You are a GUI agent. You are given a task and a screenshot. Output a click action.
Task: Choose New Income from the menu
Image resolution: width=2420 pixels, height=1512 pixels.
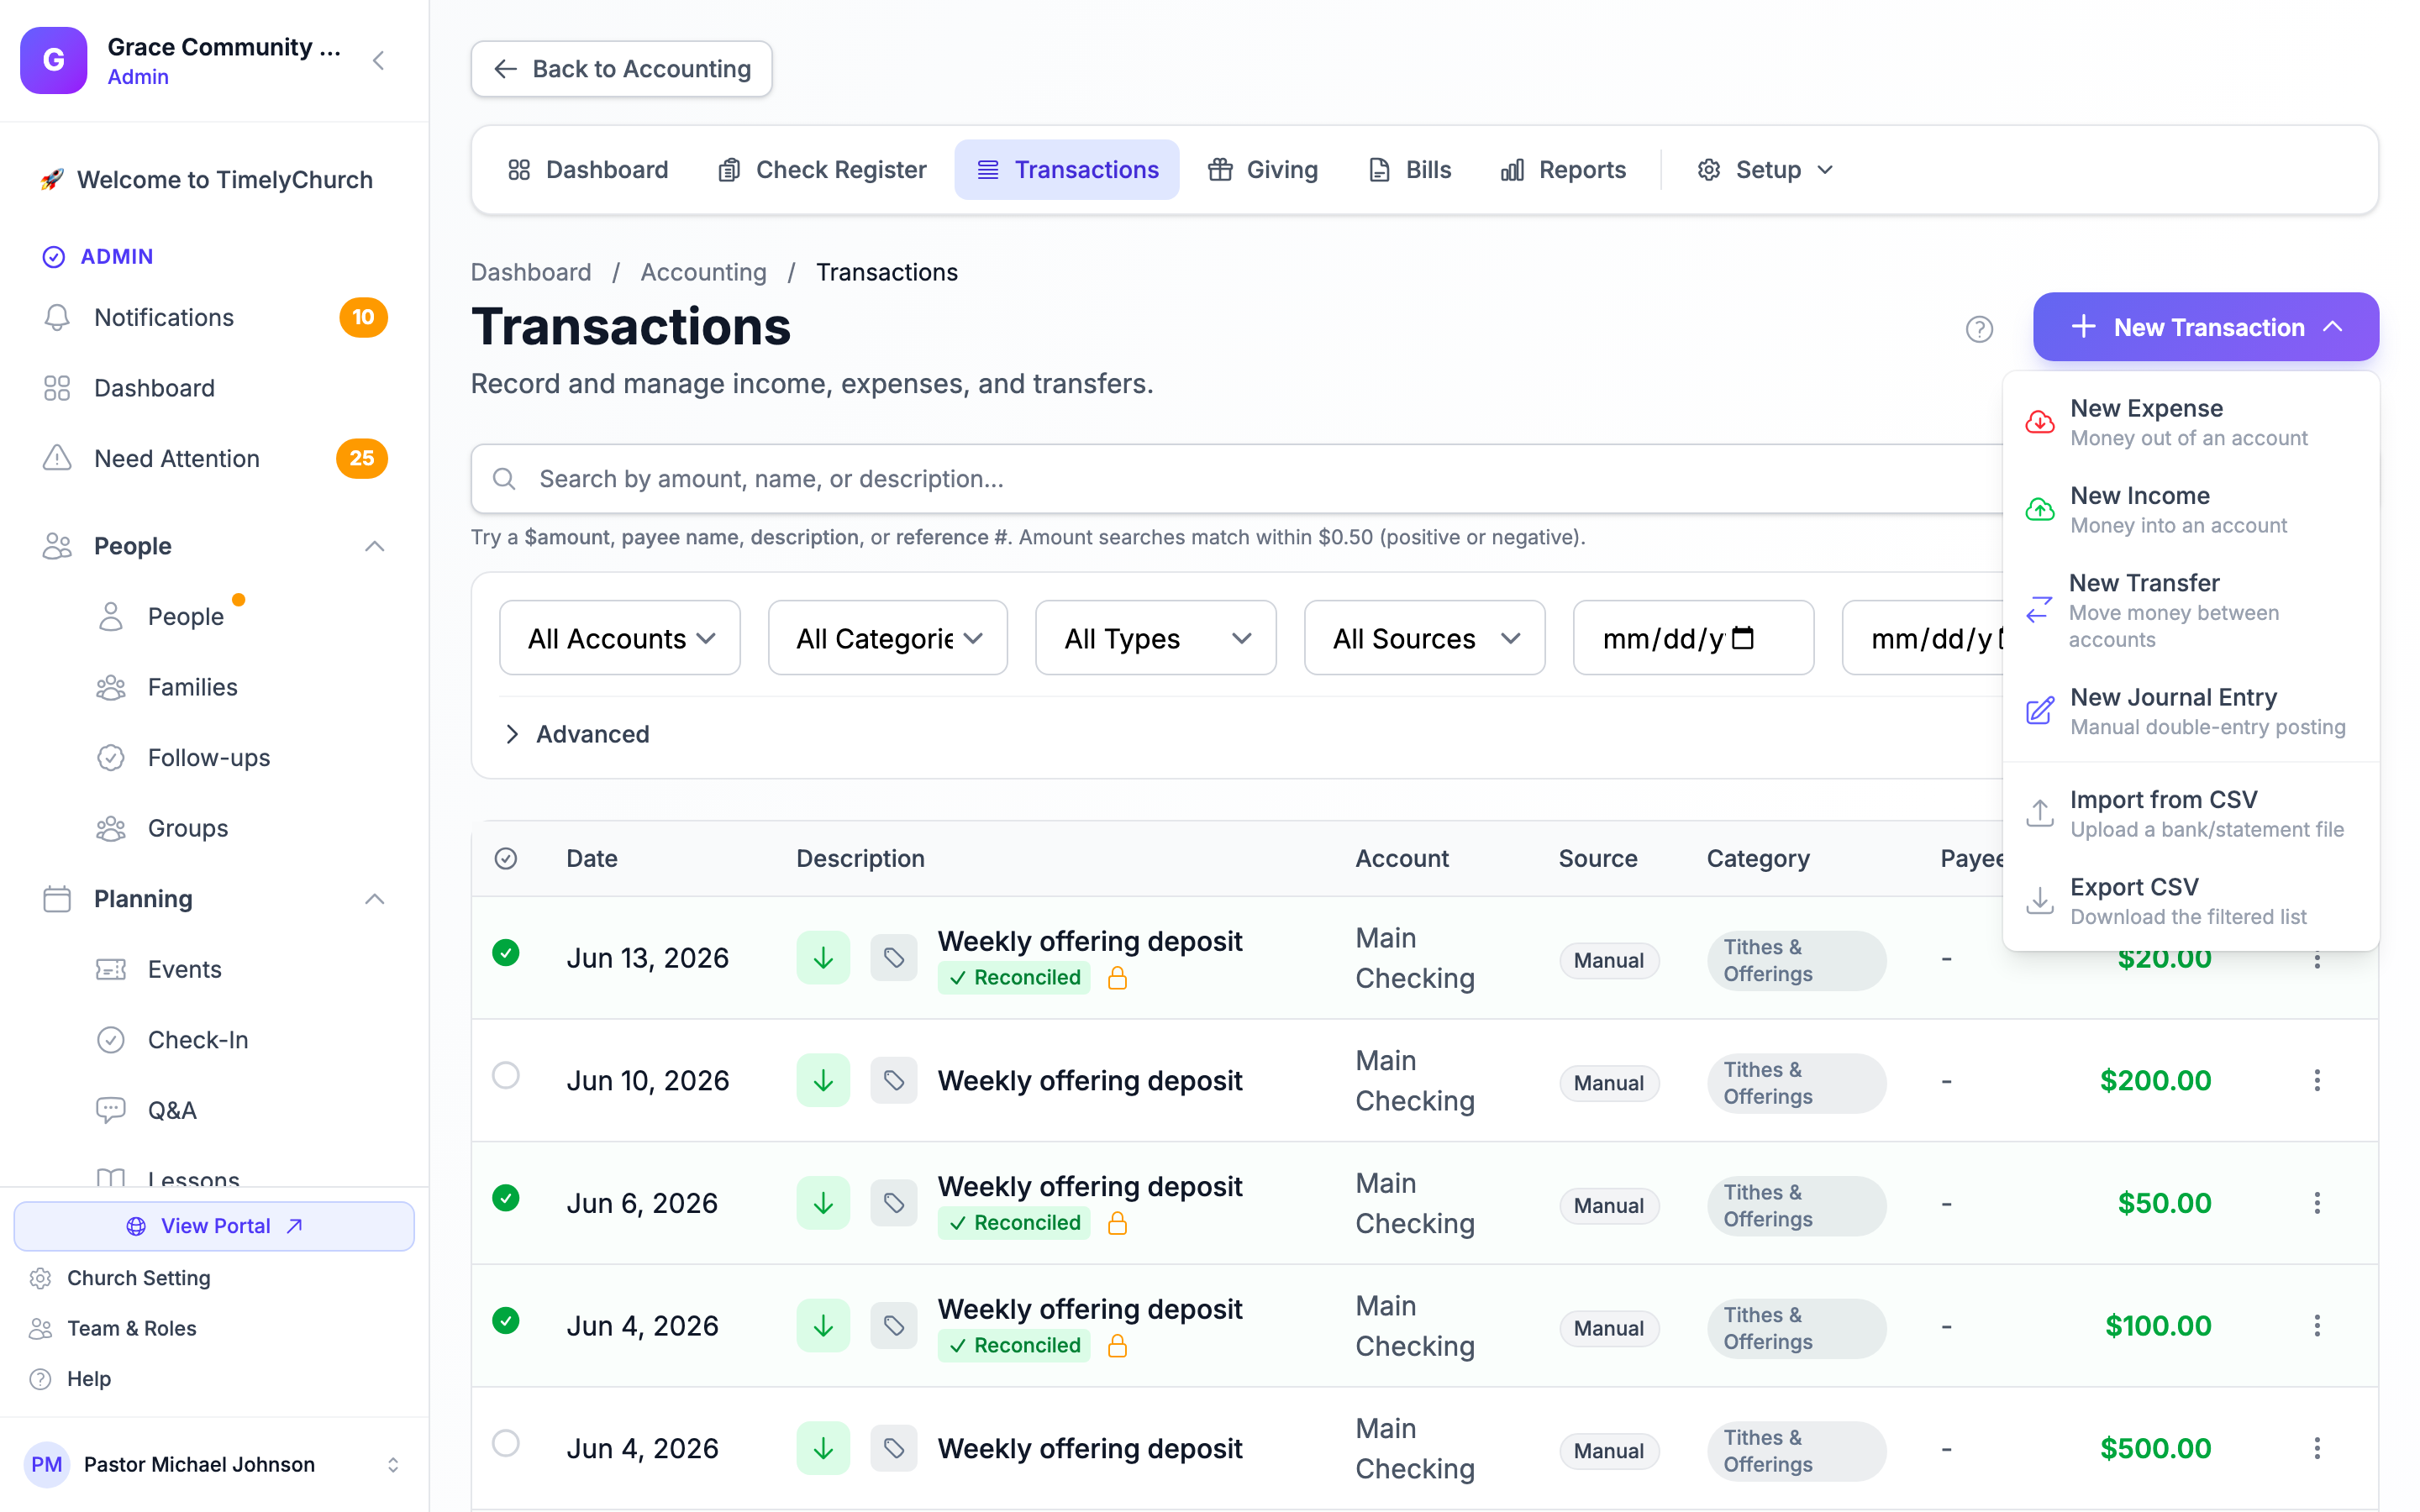(x=2190, y=509)
